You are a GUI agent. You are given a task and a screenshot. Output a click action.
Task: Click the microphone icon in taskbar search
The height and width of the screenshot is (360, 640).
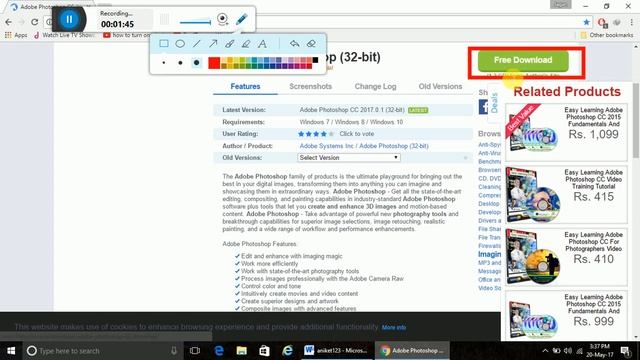(174, 351)
